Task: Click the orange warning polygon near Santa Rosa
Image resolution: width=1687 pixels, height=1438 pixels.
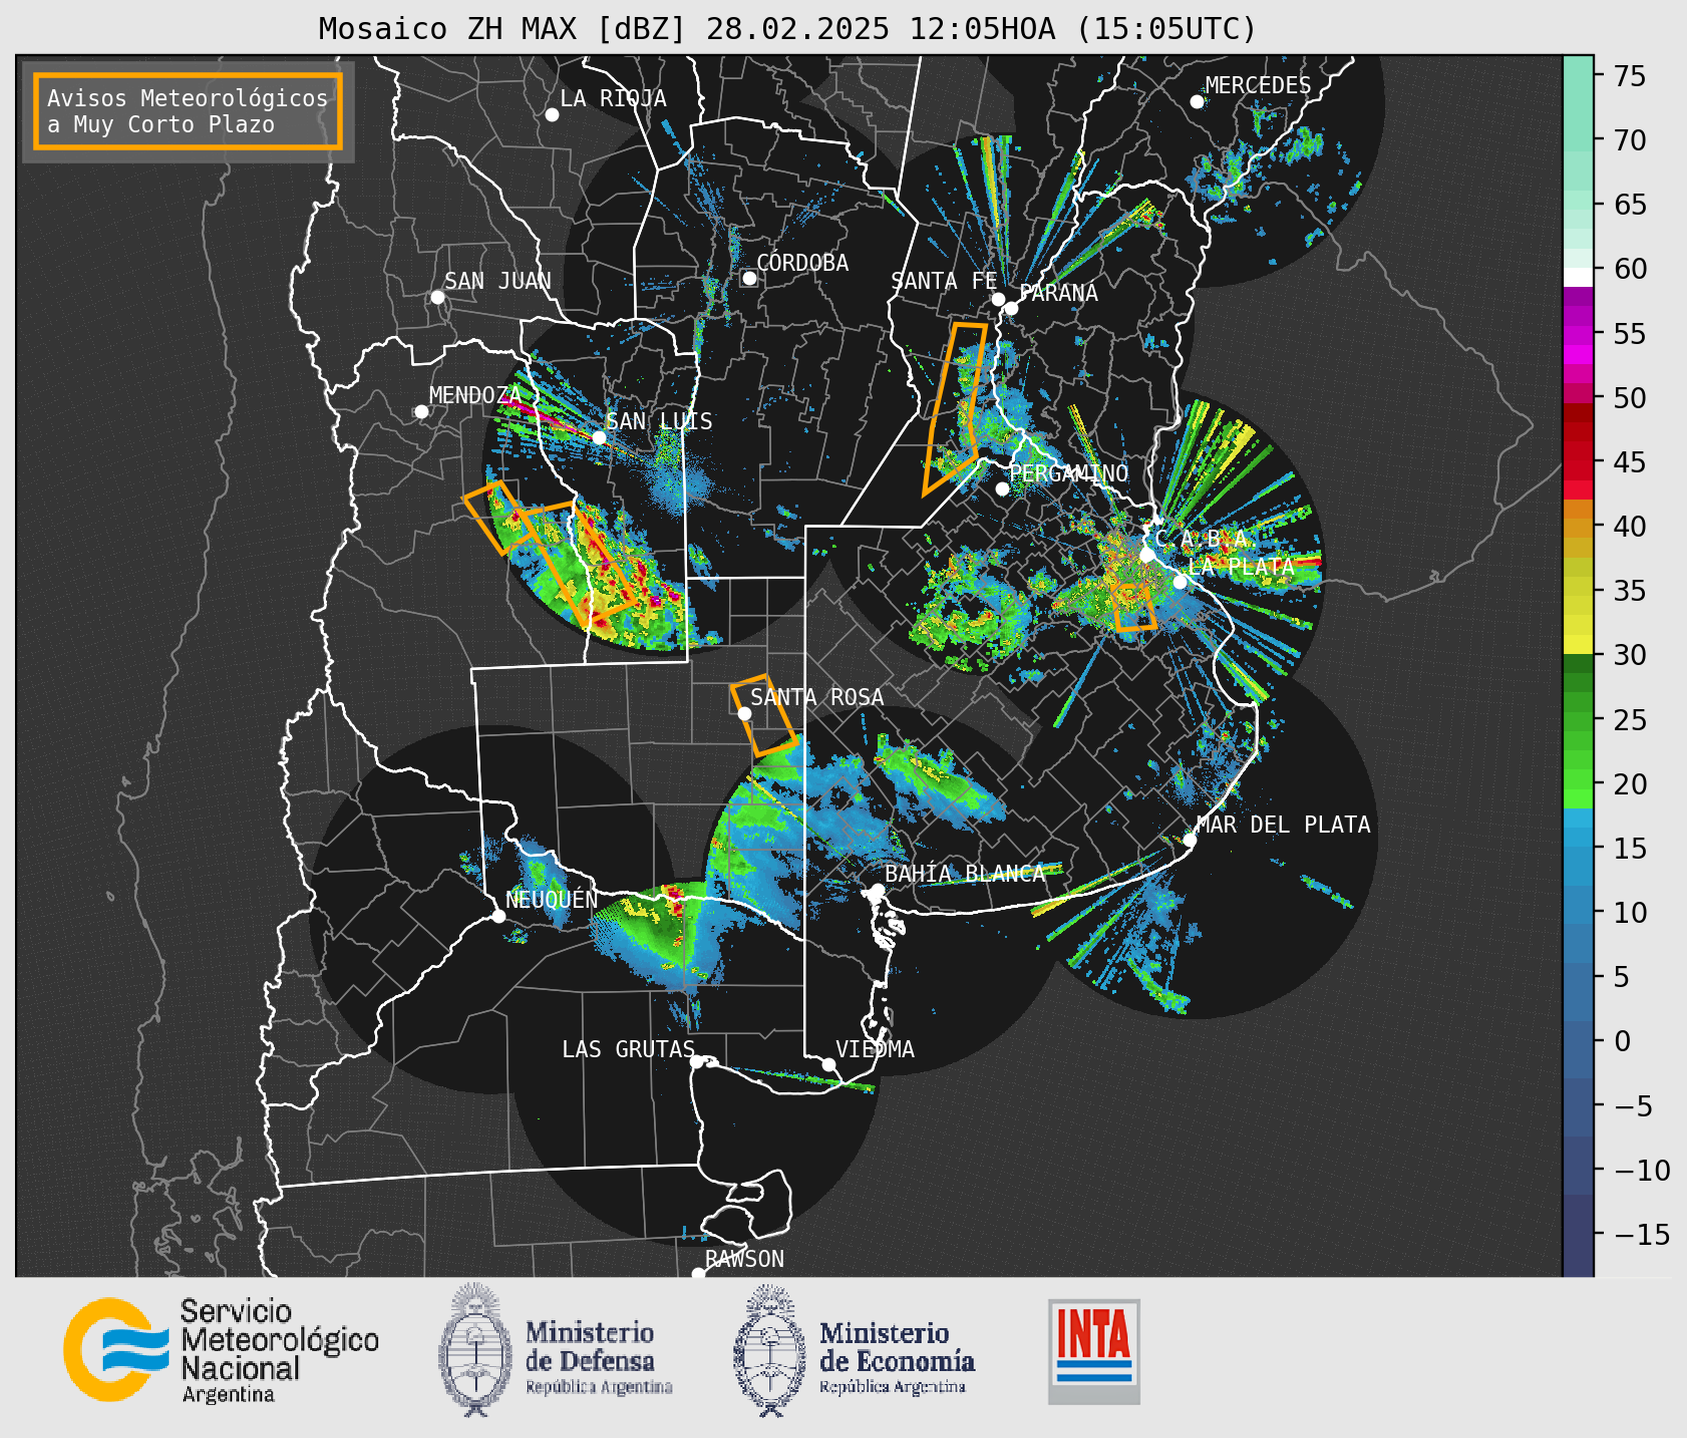Action: [764, 716]
